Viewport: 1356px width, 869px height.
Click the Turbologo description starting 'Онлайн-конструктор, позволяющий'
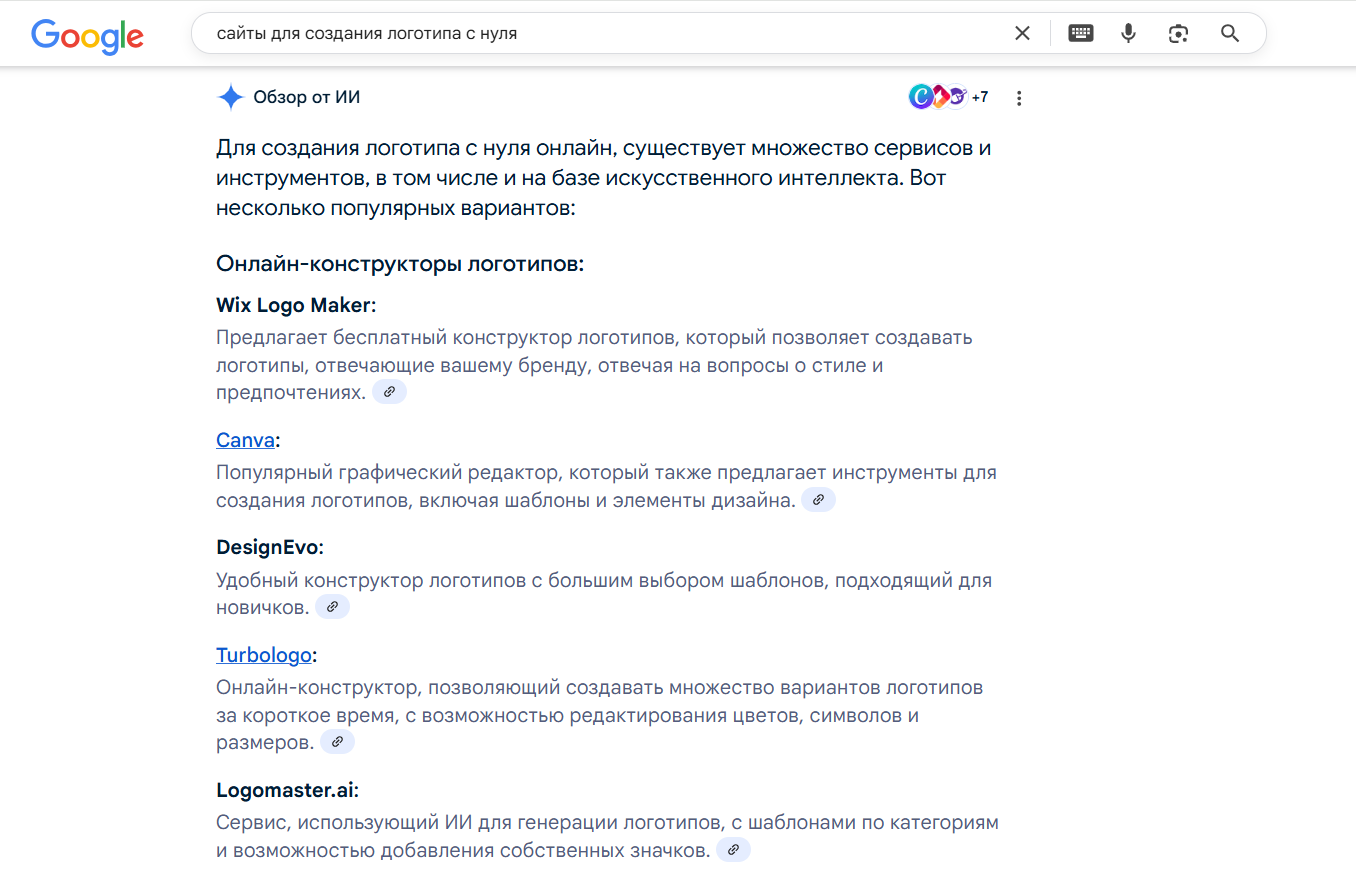click(600, 715)
